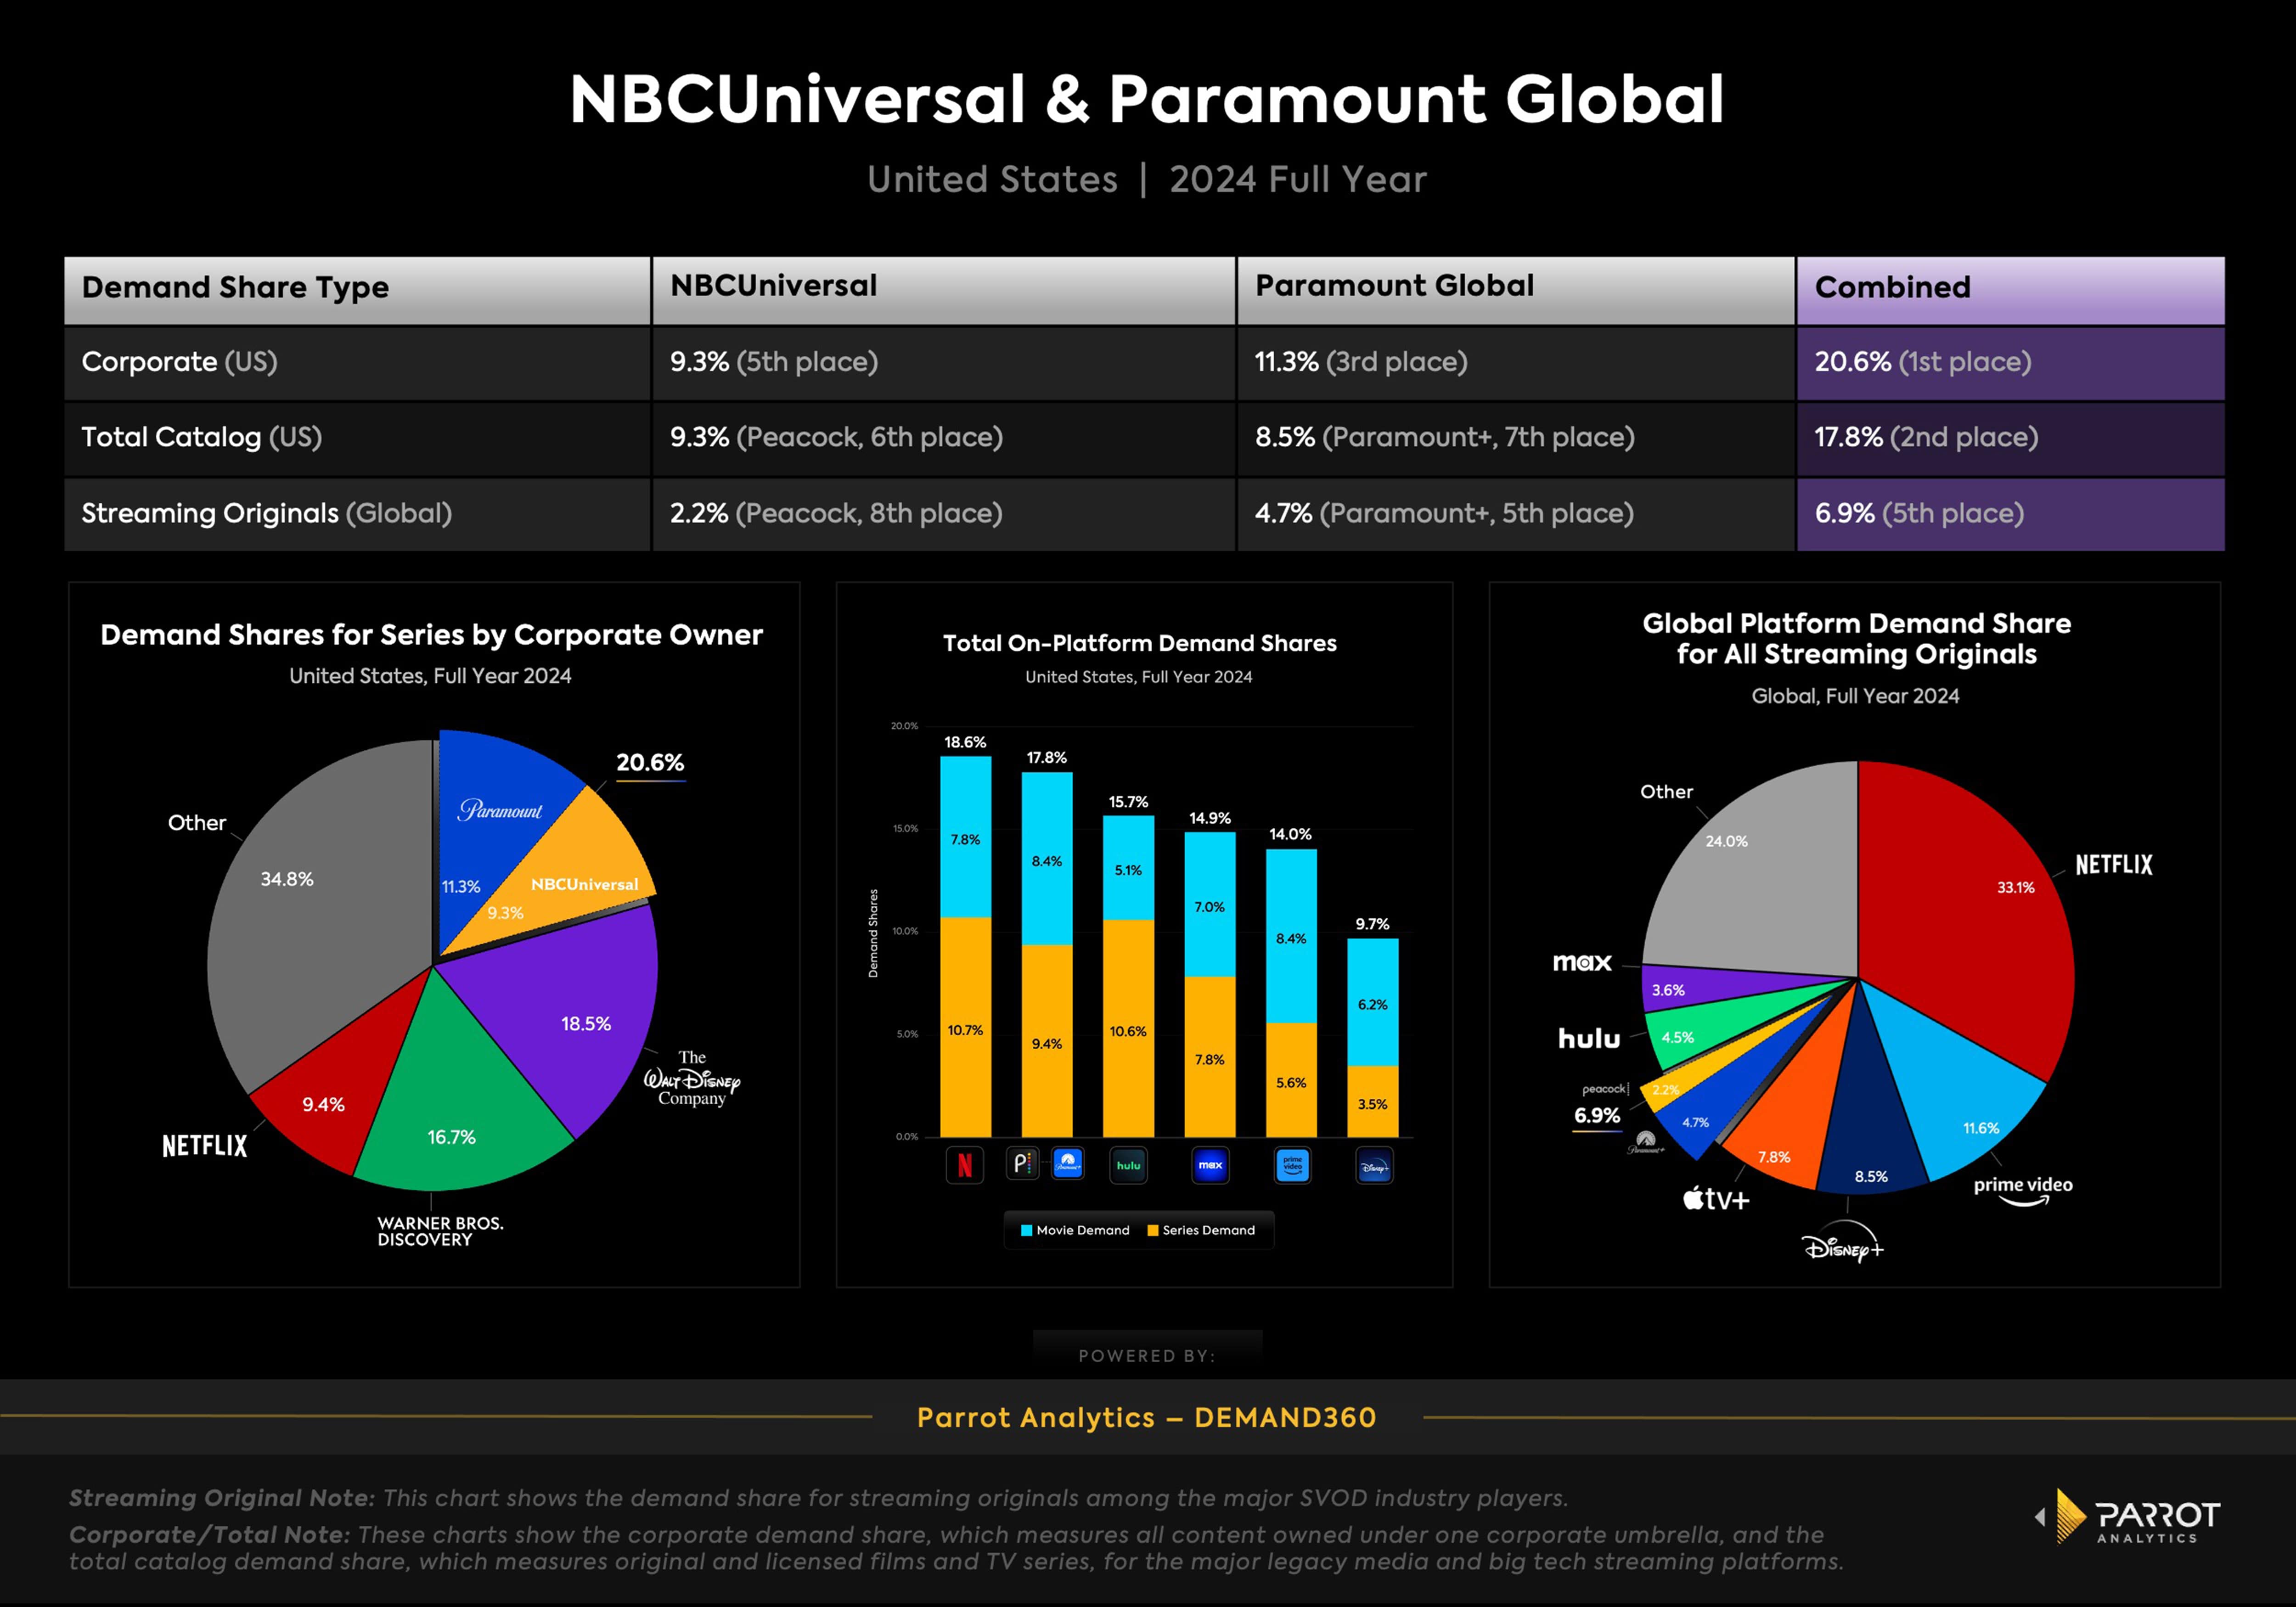Click the '20.6%' callout above the corporate pie

(650, 762)
